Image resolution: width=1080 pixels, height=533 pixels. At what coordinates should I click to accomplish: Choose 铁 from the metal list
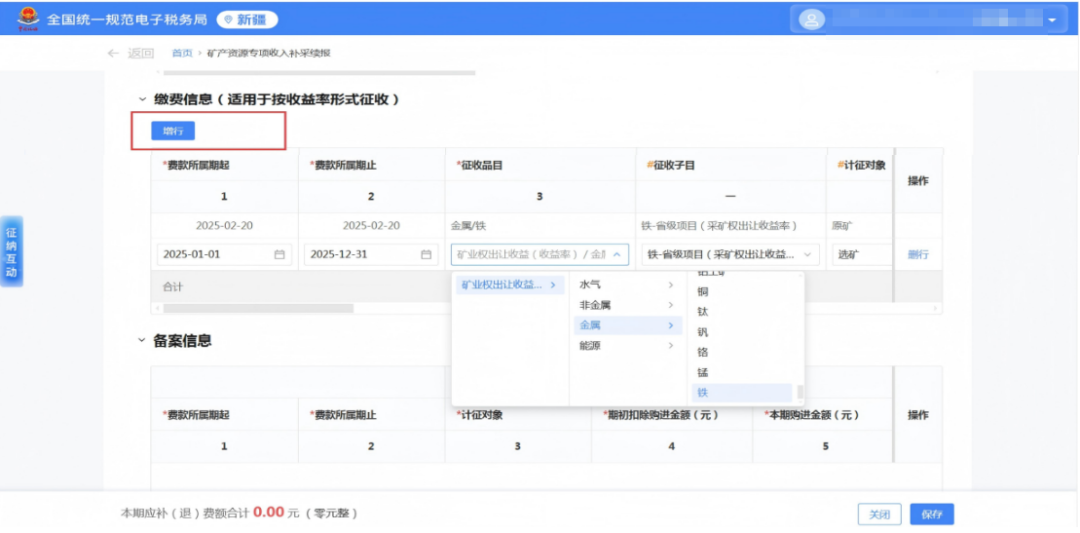pyautogui.click(x=742, y=393)
